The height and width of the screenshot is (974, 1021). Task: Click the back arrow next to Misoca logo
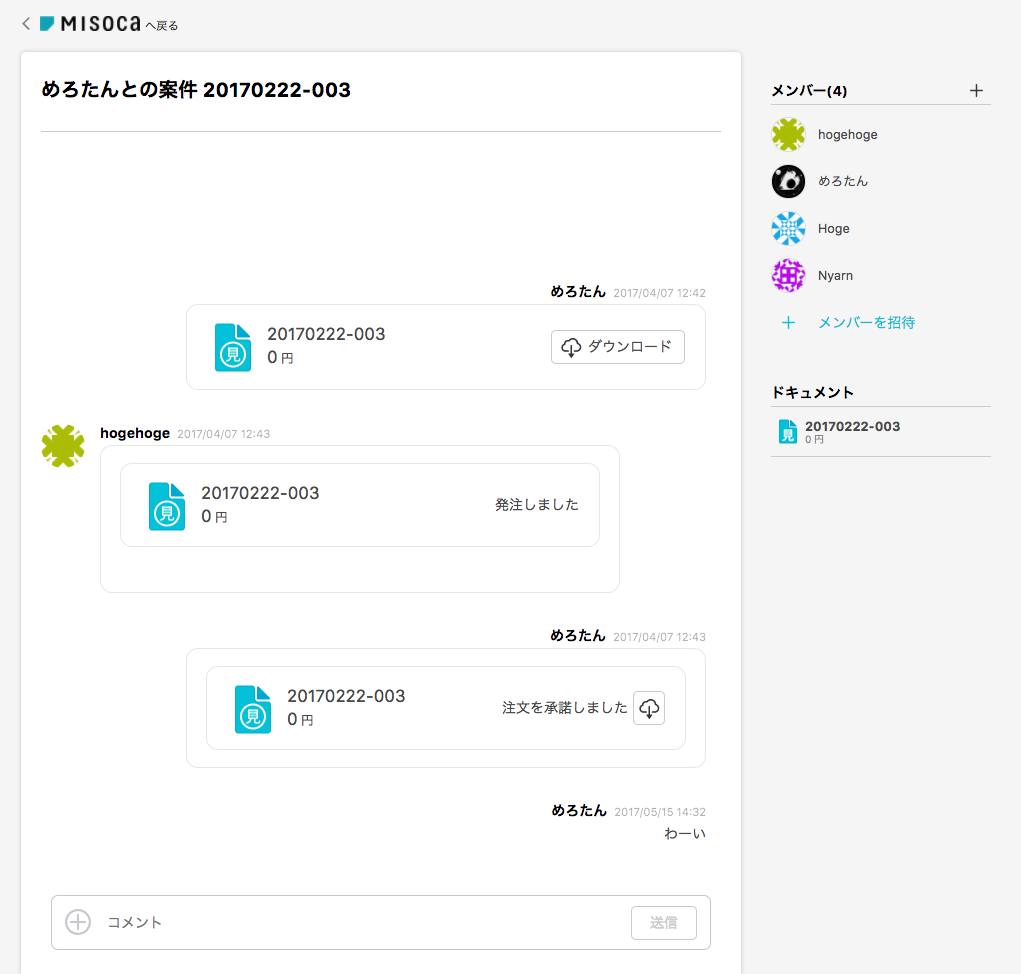click(26, 24)
